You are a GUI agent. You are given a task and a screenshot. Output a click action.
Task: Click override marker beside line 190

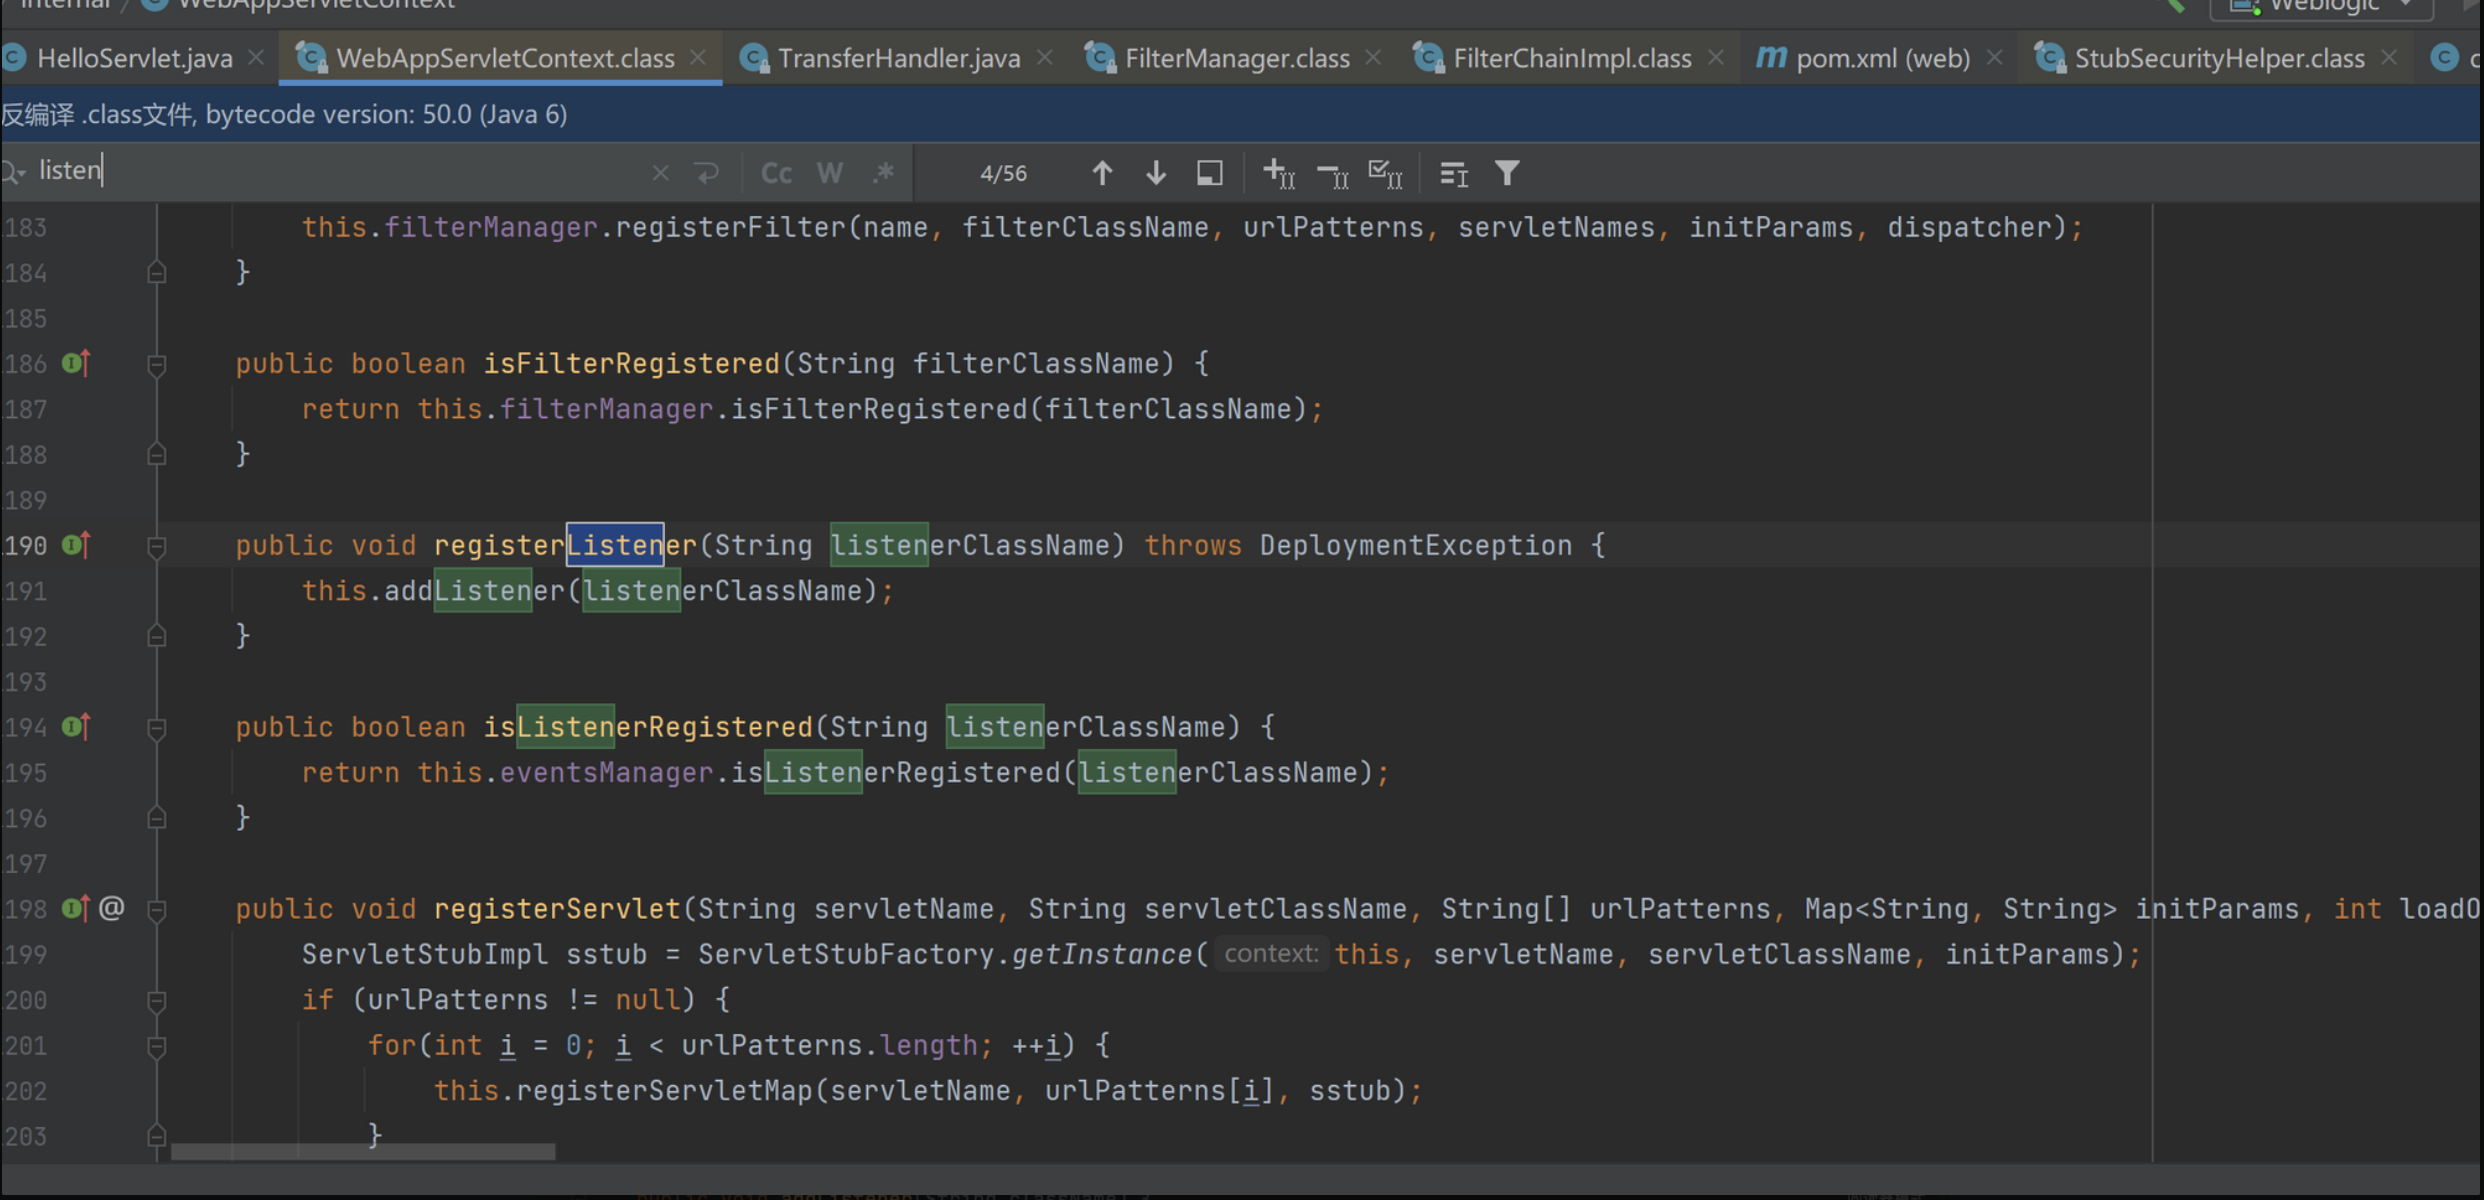(76, 545)
